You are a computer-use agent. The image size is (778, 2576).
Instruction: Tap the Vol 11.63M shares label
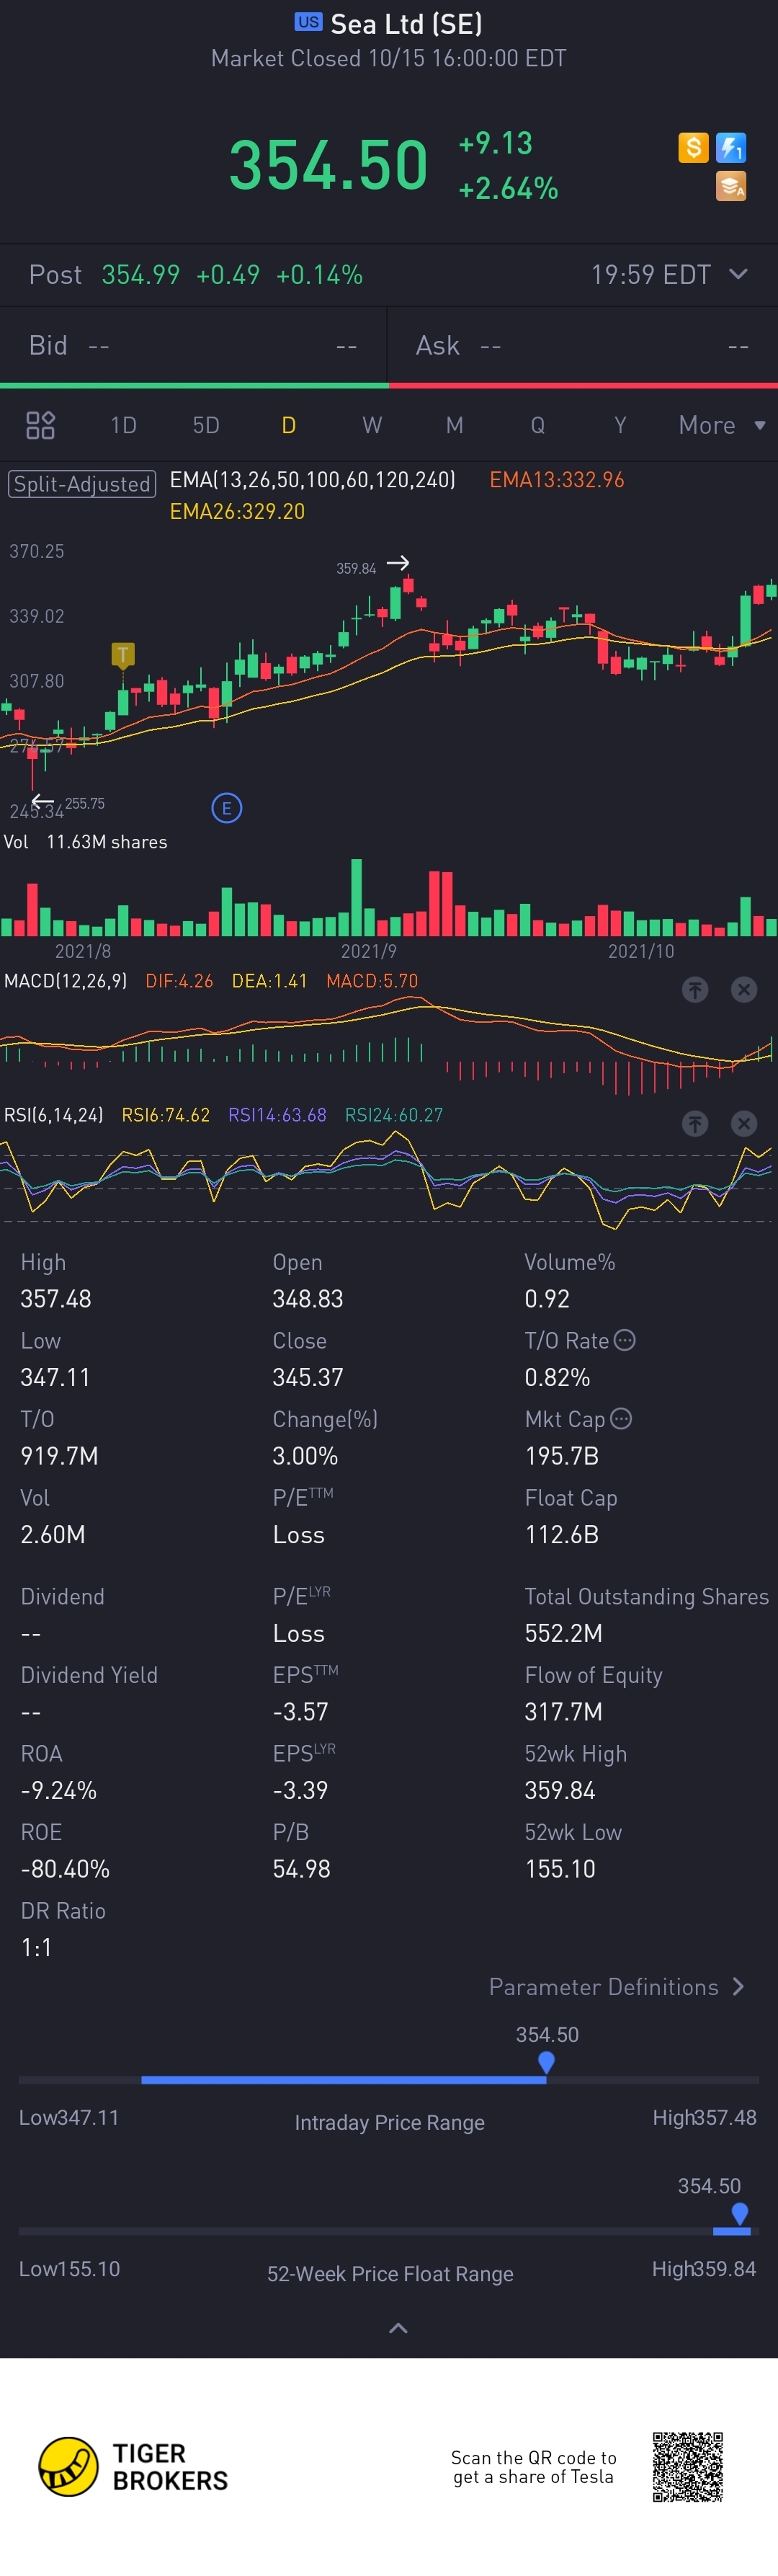[x=85, y=842]
